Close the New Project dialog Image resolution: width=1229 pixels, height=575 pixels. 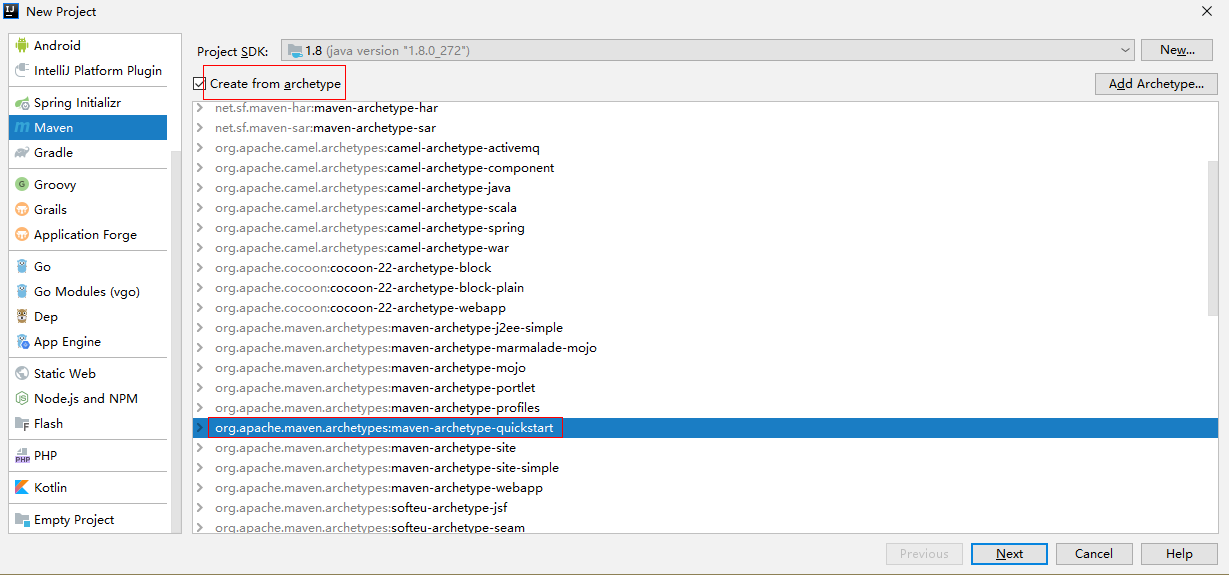point(1207,11)
